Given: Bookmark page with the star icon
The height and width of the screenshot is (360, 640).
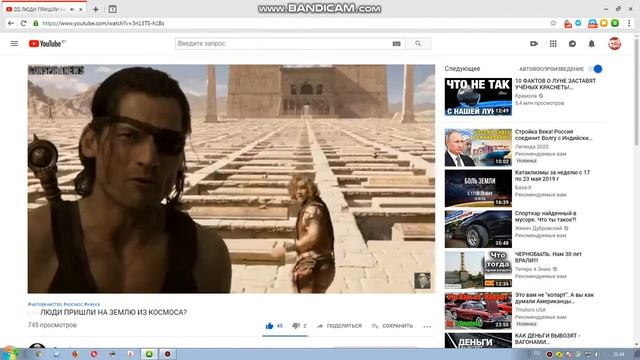Looking at the screenshot, I should (x=553, y=23).
